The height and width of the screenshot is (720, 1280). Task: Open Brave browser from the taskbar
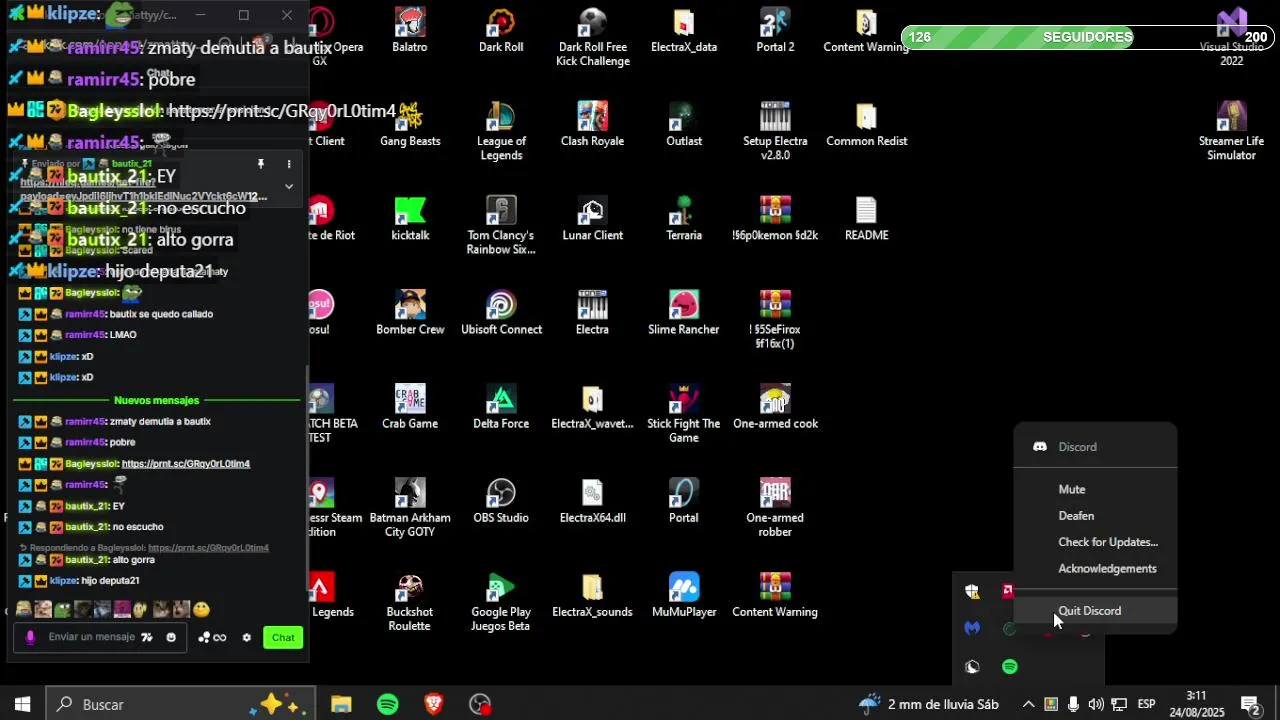click(434, 704)
